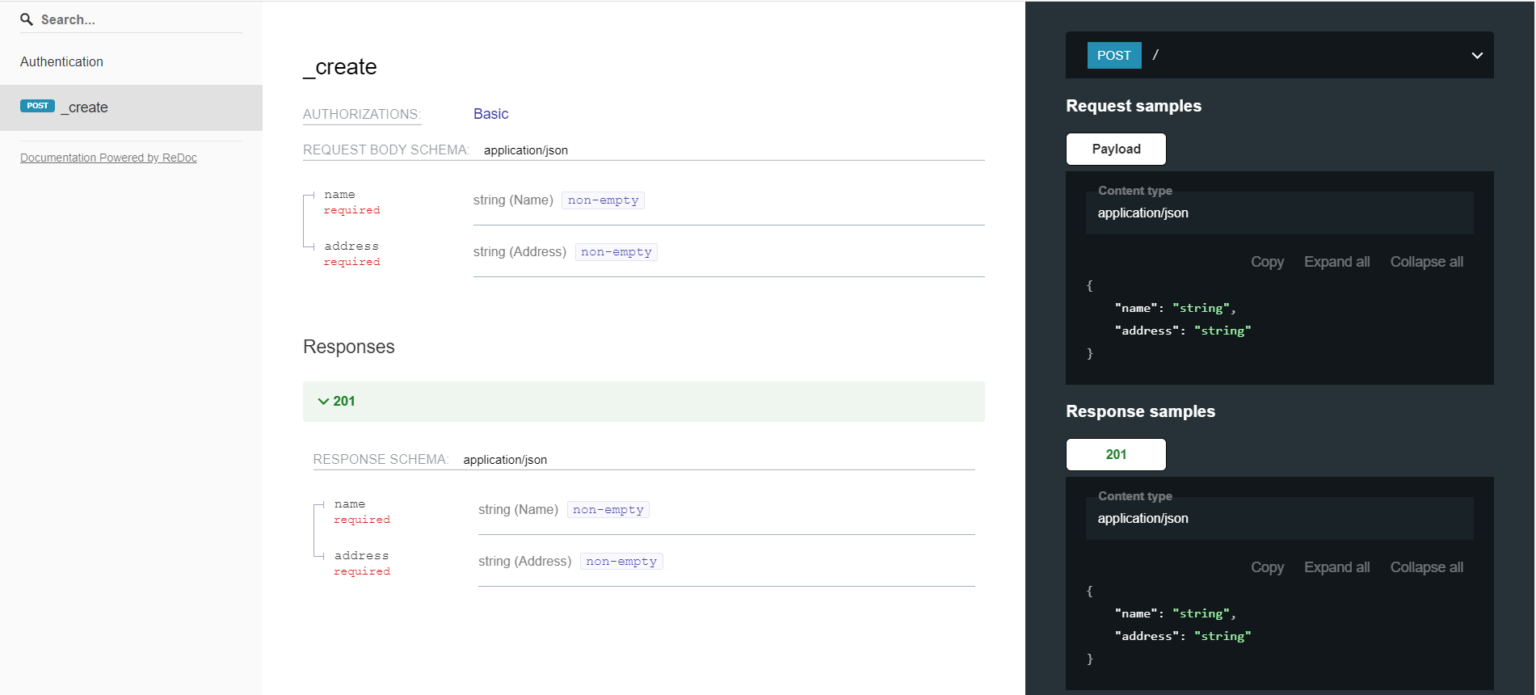
Task: Click the required name field in request schema
Action: (x=340, y=194)
